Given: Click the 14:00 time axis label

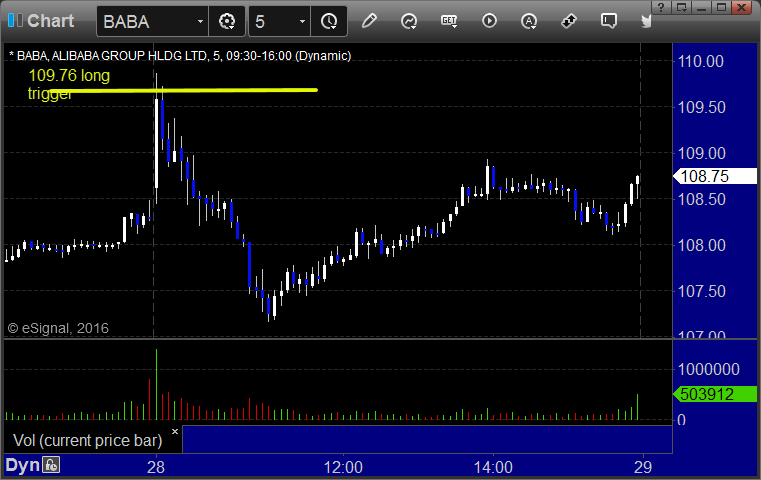Looking at the screenshot, I should [x=493, y=467].
